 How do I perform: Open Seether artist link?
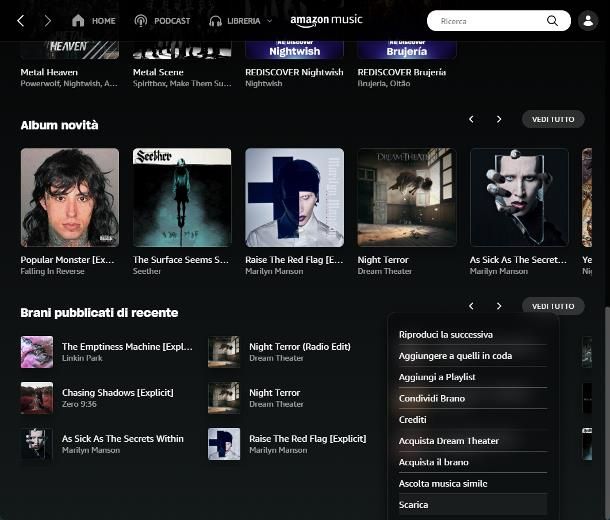(147, 271)
